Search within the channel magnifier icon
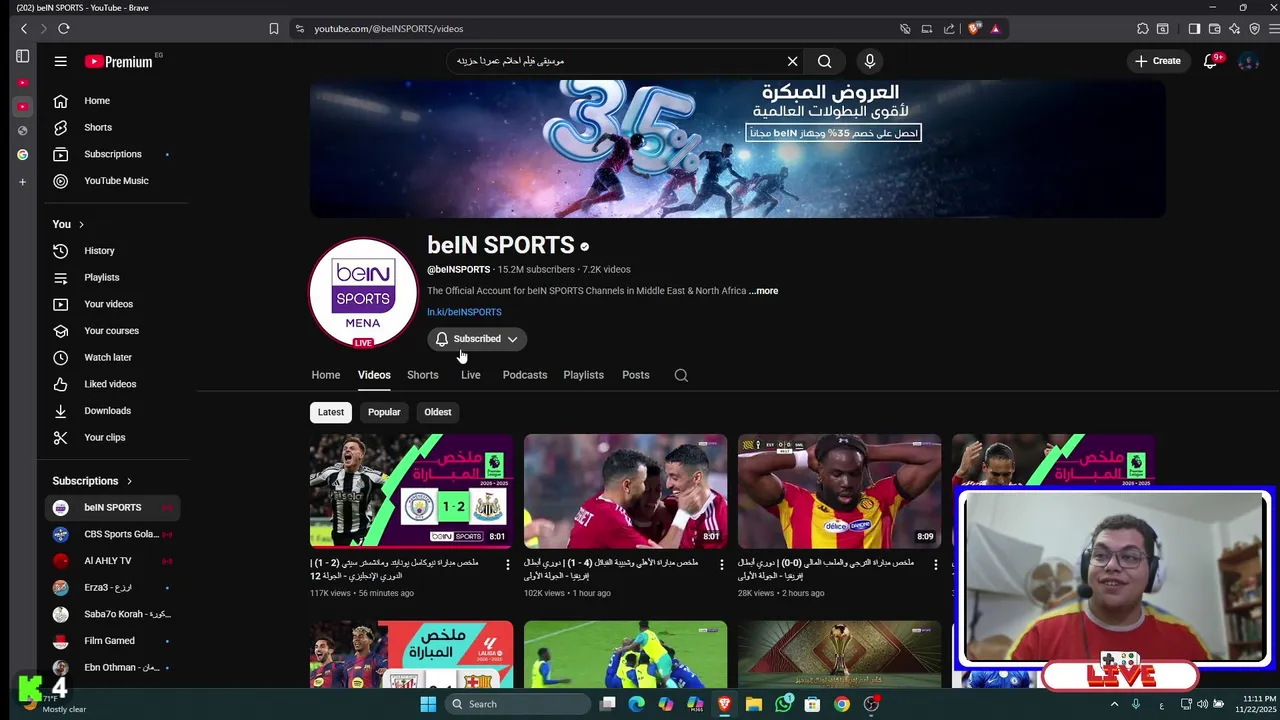This screenshot has height=720, width=1280. [681, 375]
